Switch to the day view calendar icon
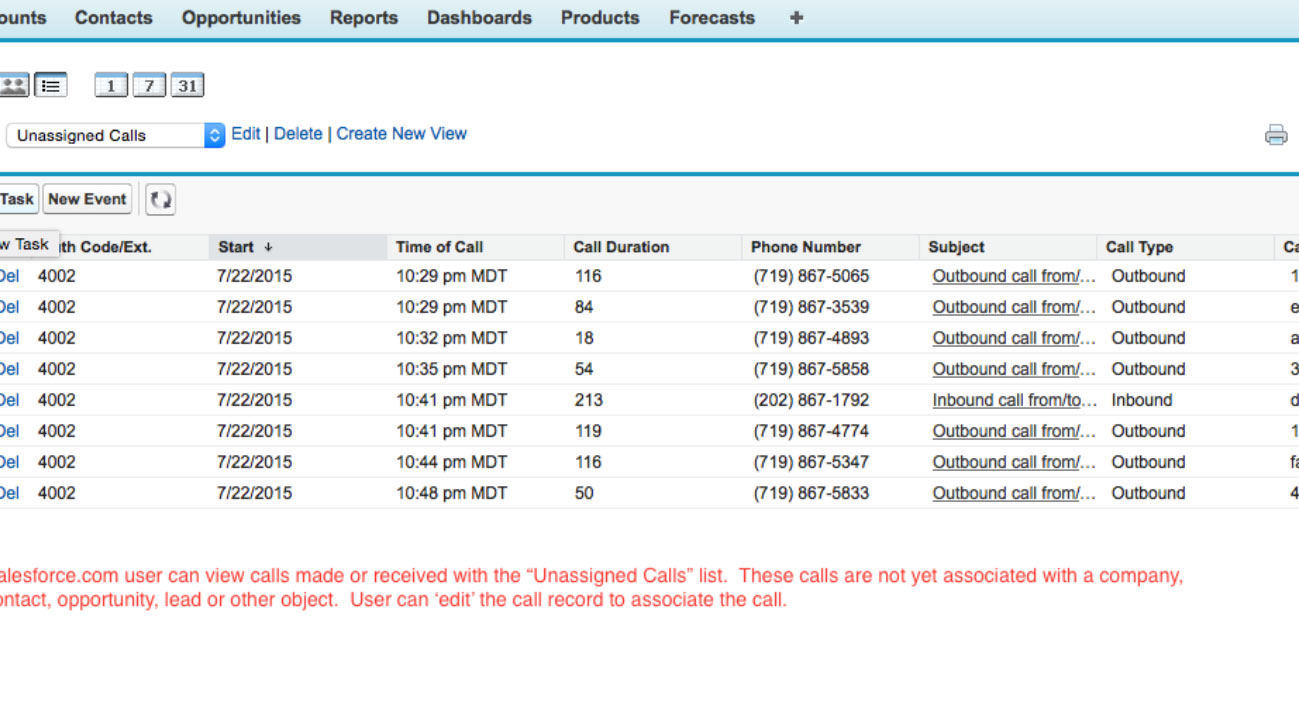 click(111, 85)
